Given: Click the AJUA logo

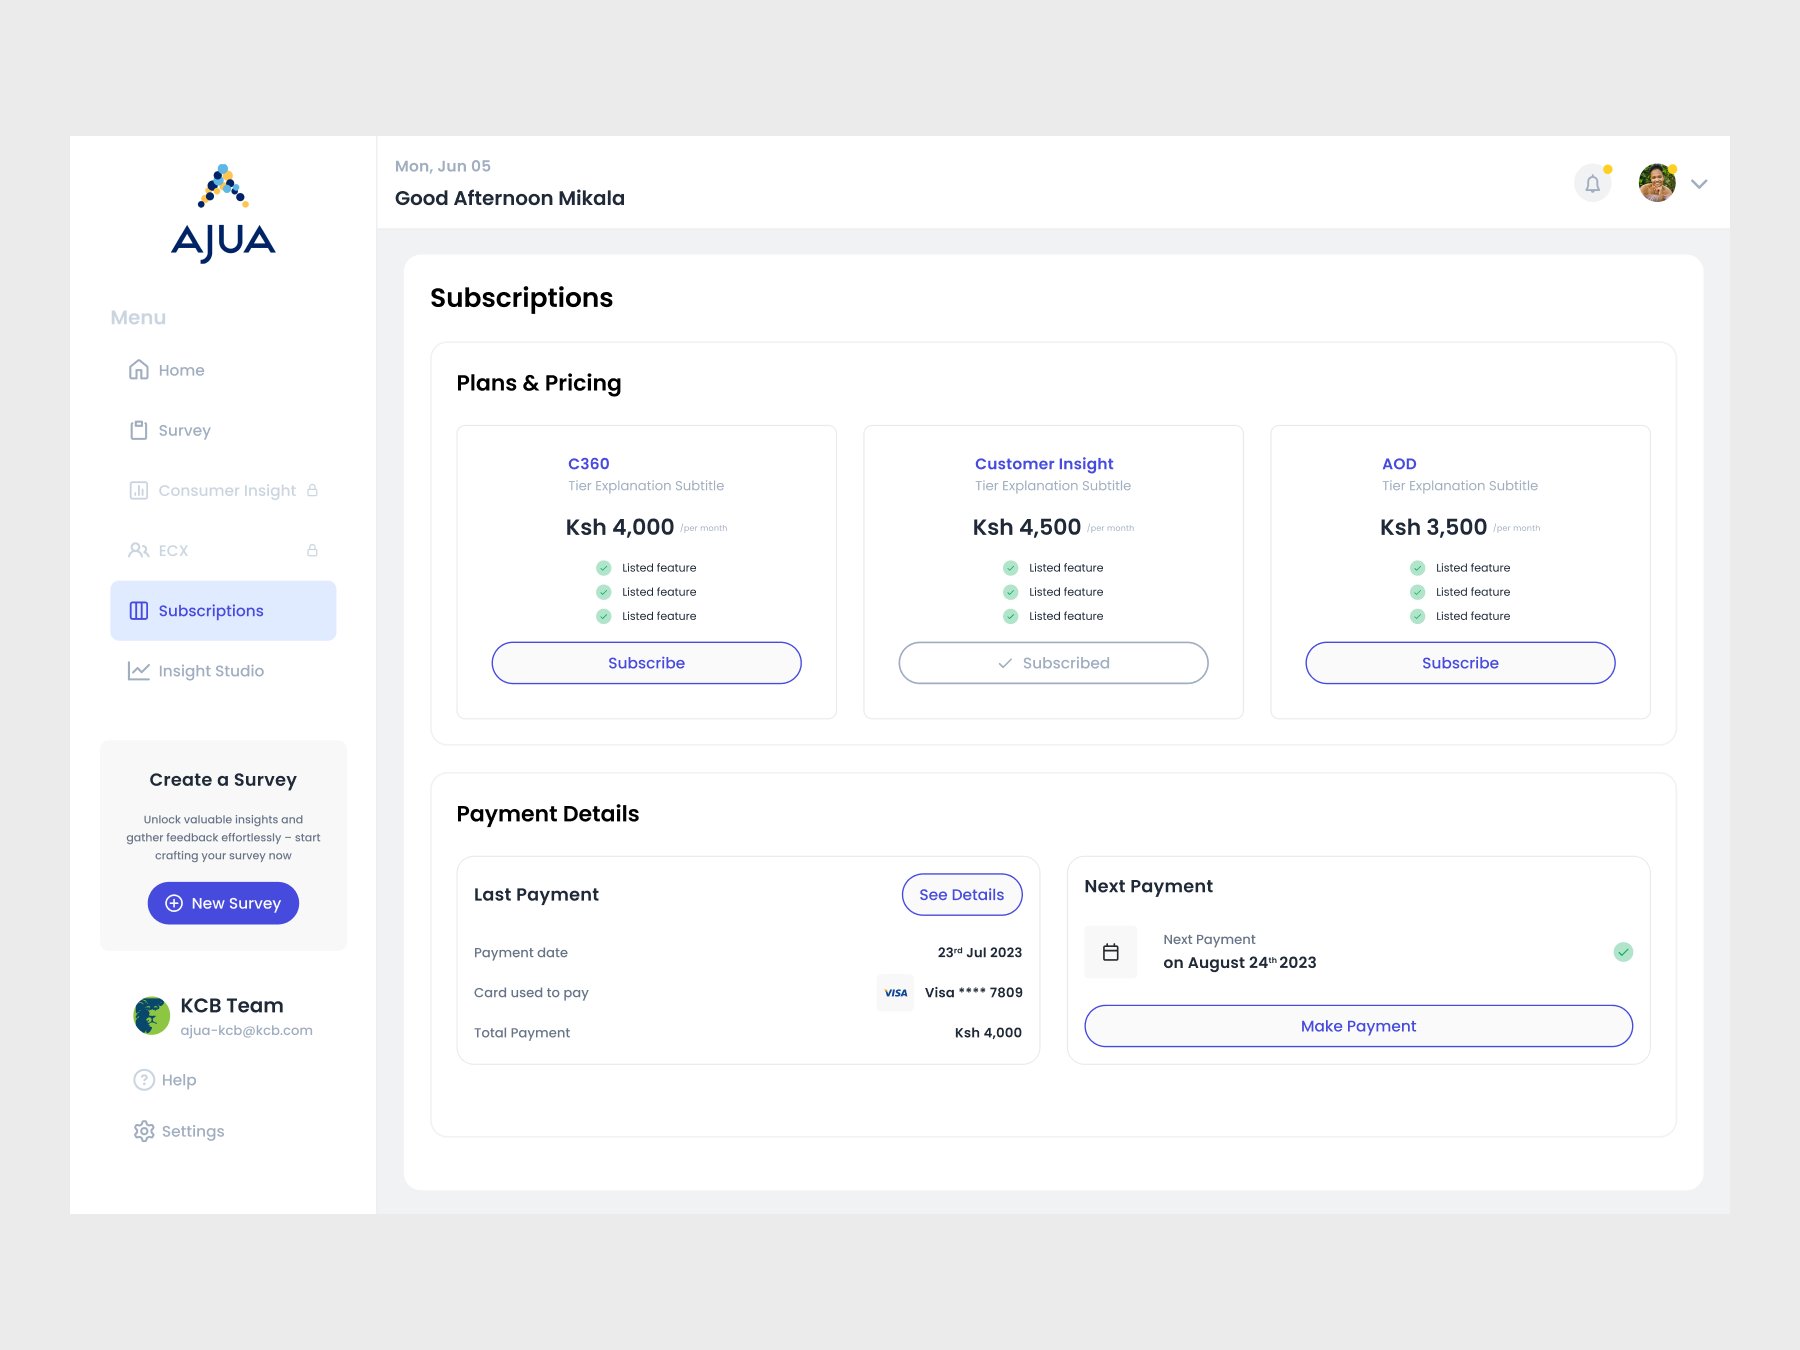Looking at the screenshot, I should coord(223,214).
